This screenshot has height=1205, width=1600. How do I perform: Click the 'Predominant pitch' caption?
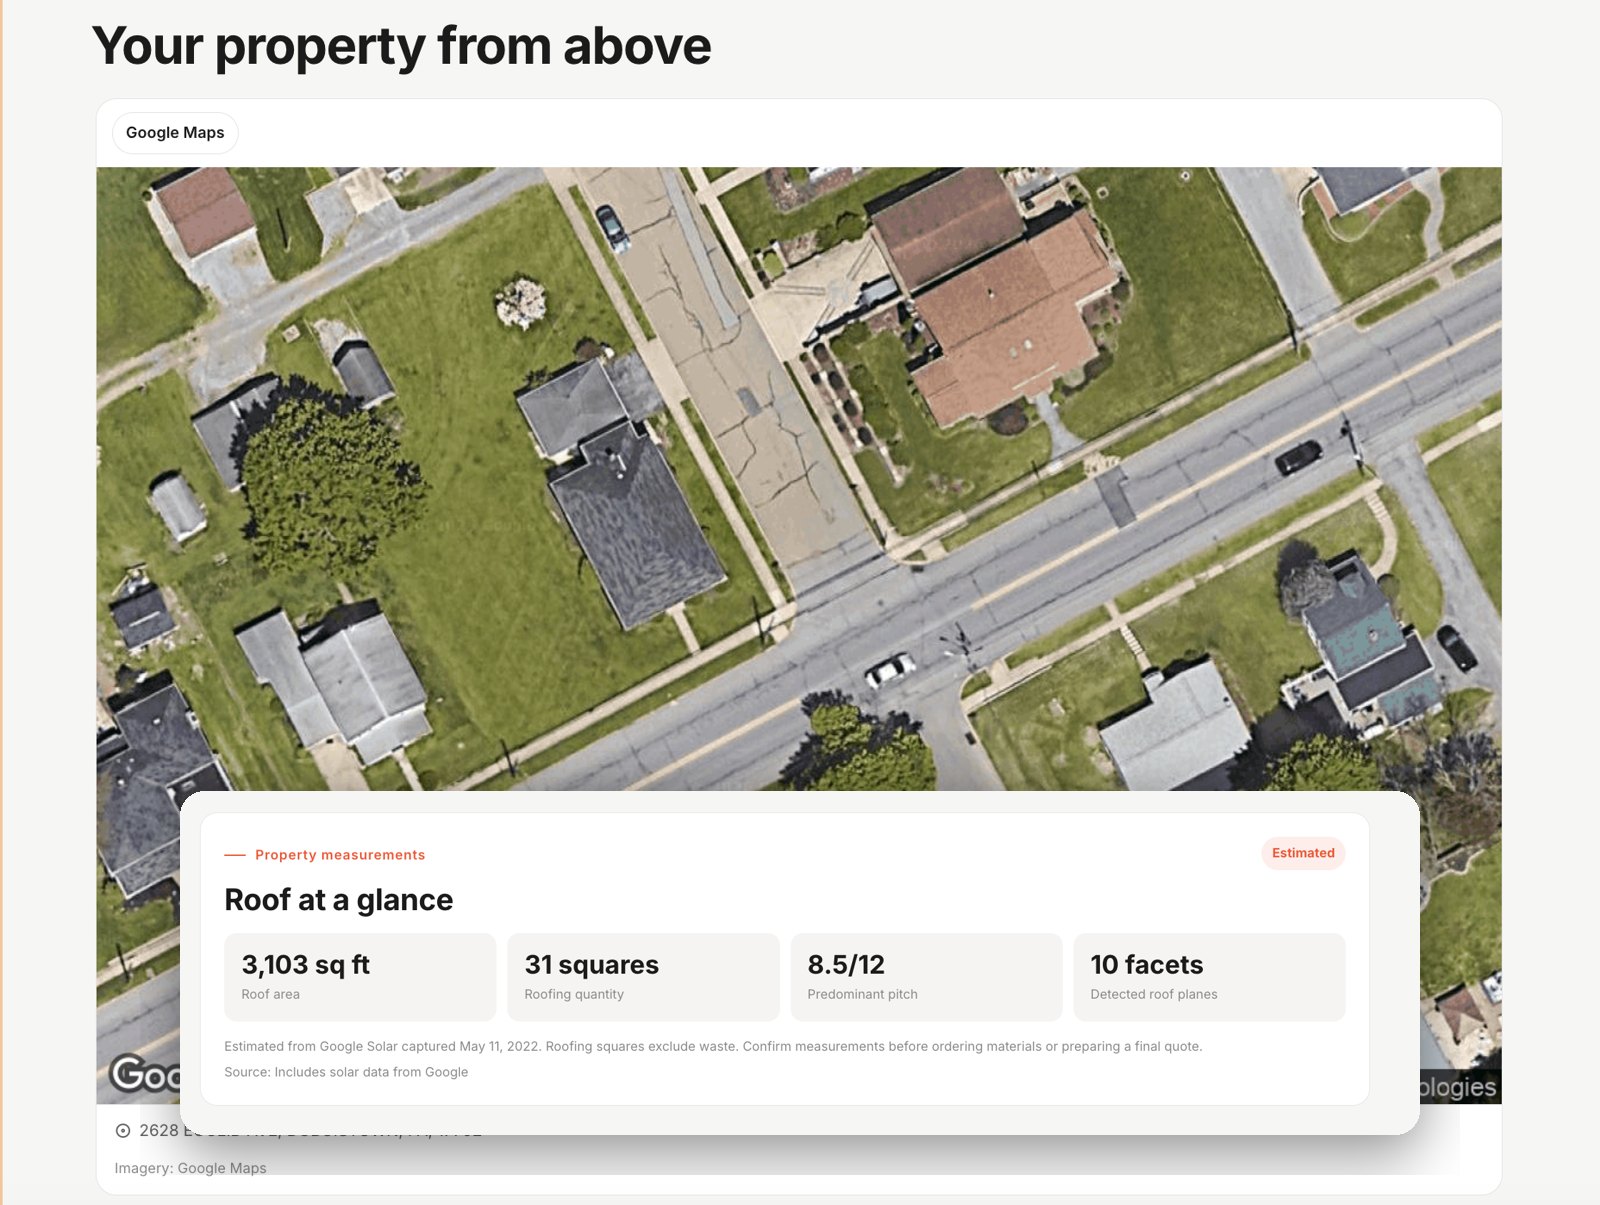pos(862,994)
